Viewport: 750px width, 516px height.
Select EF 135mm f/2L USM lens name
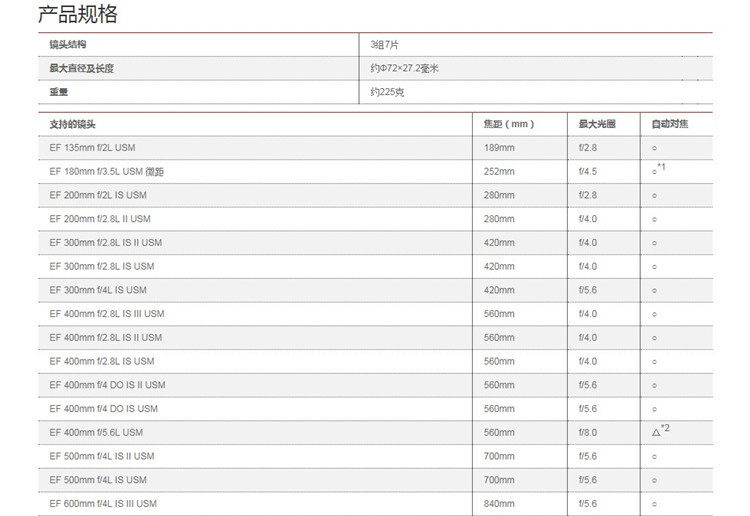click(92, 148)
